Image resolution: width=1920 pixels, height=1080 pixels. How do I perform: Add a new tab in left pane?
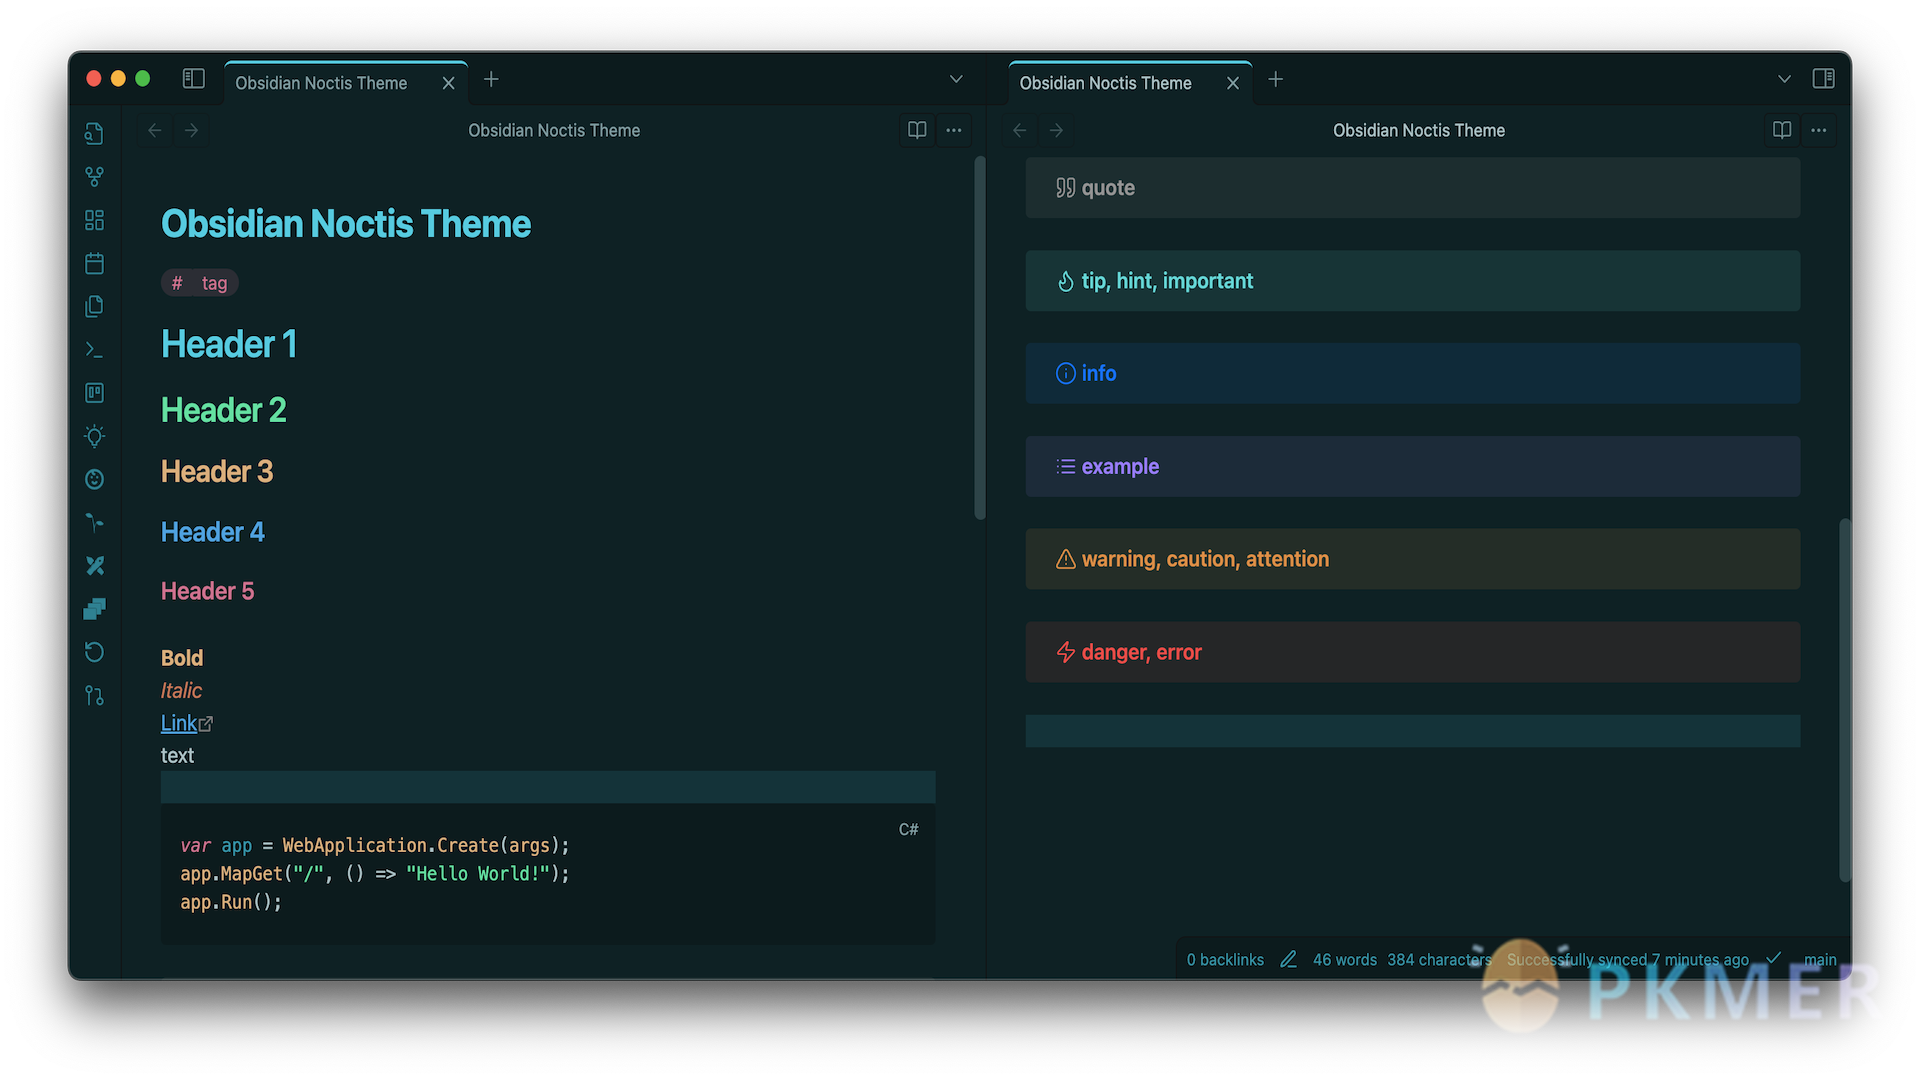[x=491, y=79]
